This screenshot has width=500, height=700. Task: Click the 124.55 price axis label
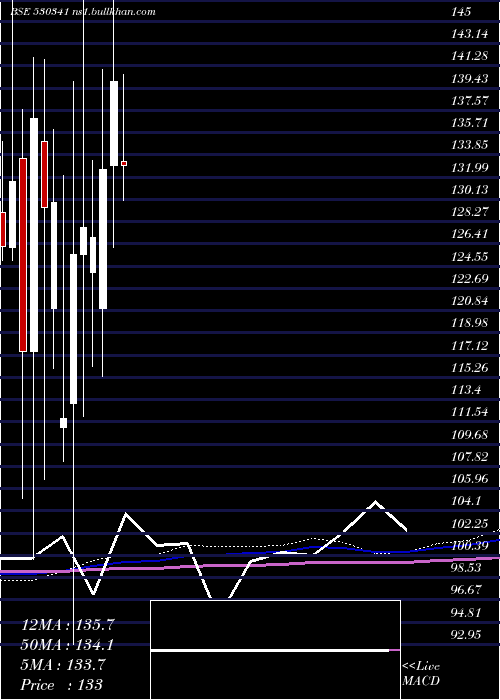[x=470, y=257]
